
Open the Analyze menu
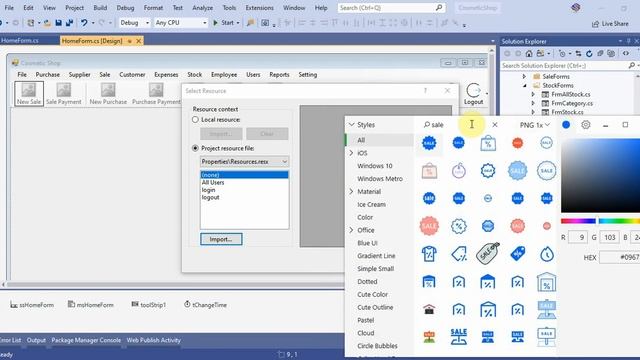(202, 8)
